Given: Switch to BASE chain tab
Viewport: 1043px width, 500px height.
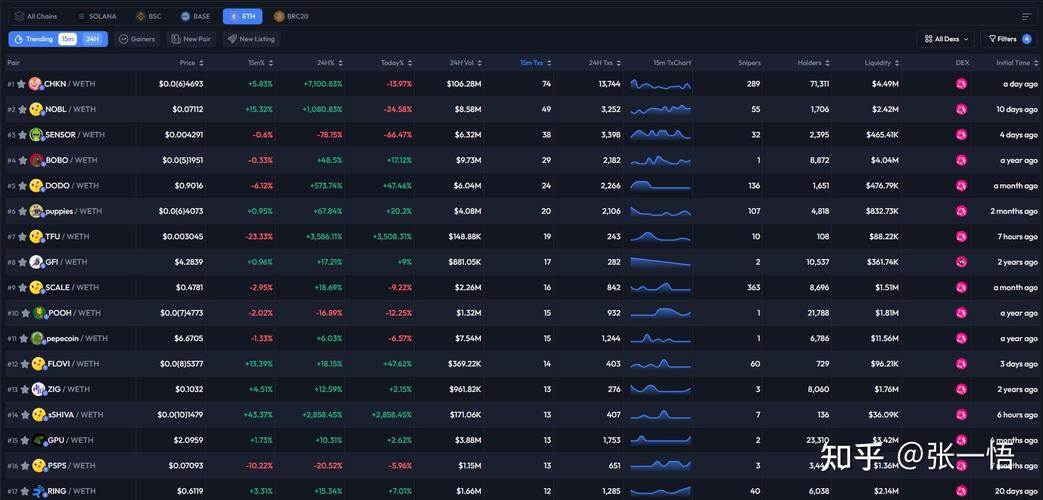Looking at the screenshot, I should click(x=196, y=17).
